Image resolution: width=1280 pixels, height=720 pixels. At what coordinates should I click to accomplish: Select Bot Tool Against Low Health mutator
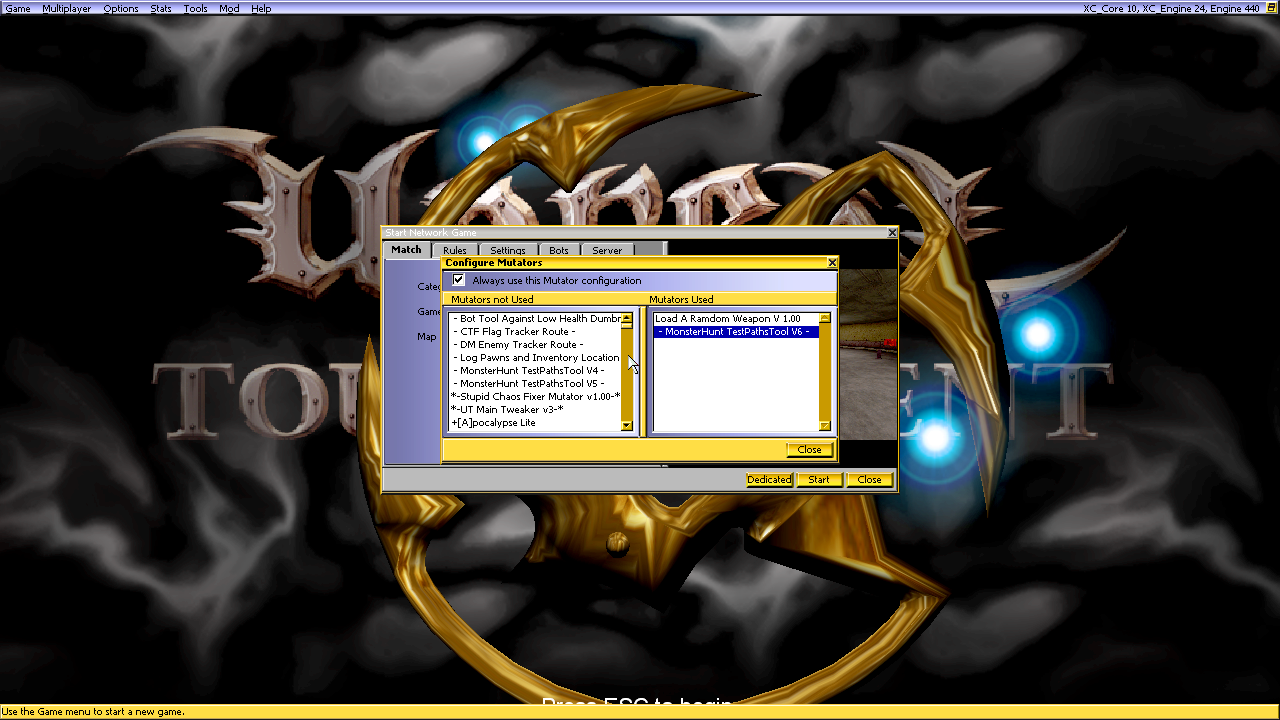point(535,319)
